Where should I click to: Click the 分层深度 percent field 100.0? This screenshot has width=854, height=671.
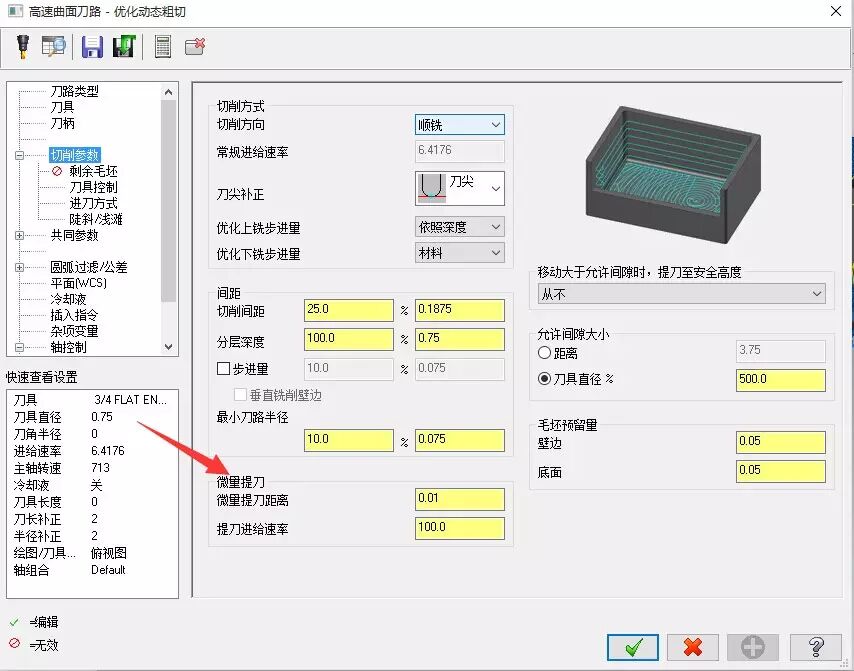[349, 339]
